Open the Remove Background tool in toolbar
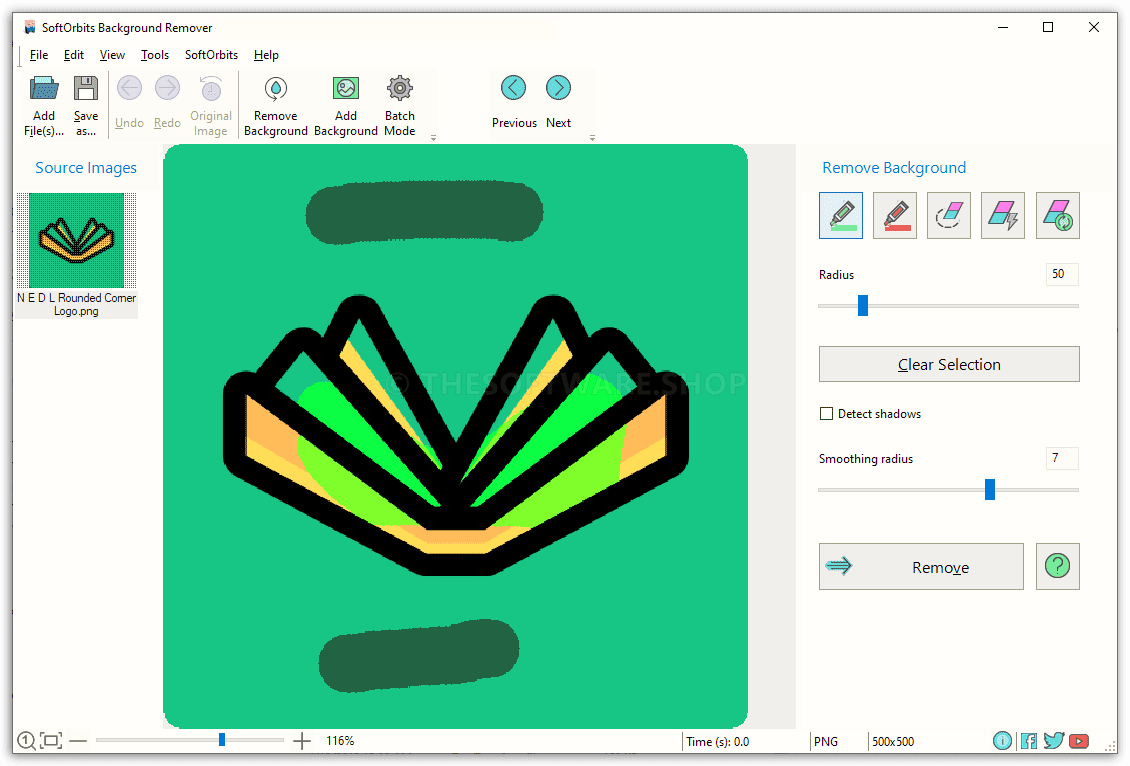1130x766 pixels. coord(276,104)
